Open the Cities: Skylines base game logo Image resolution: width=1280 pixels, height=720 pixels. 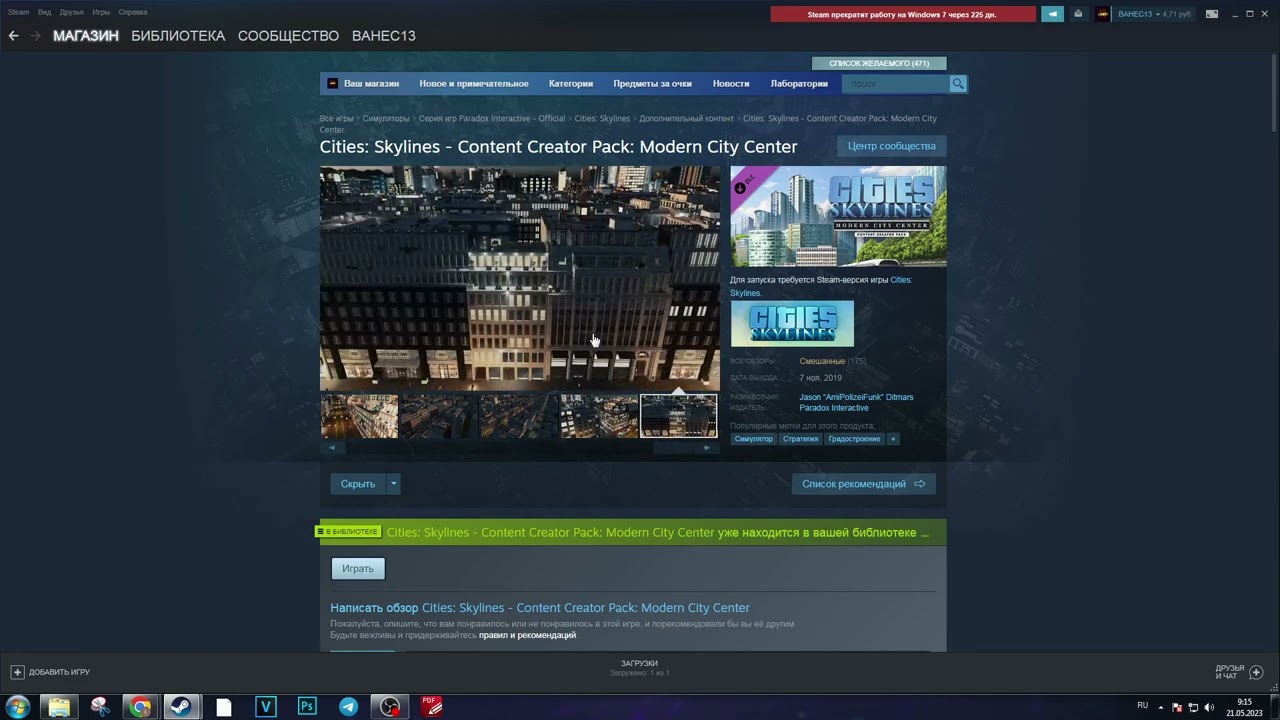[x=792, y=324]
